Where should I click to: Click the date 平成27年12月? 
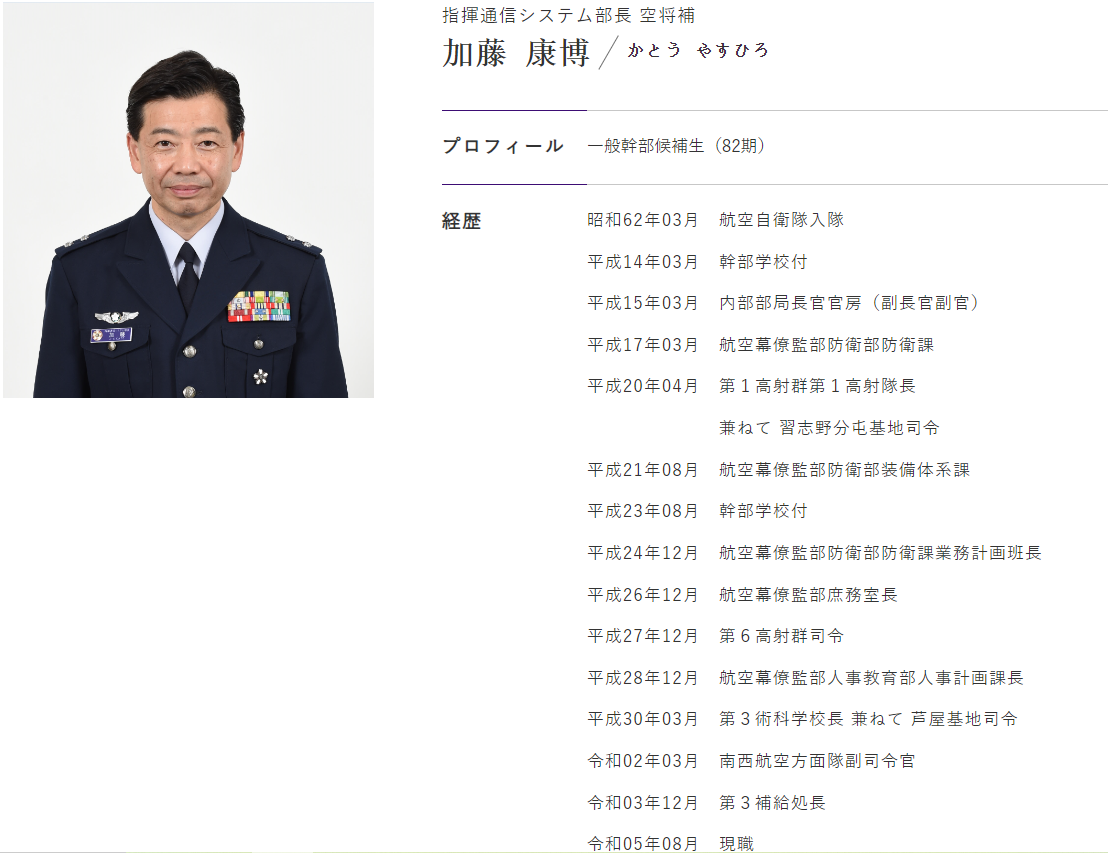coord(642,636)
